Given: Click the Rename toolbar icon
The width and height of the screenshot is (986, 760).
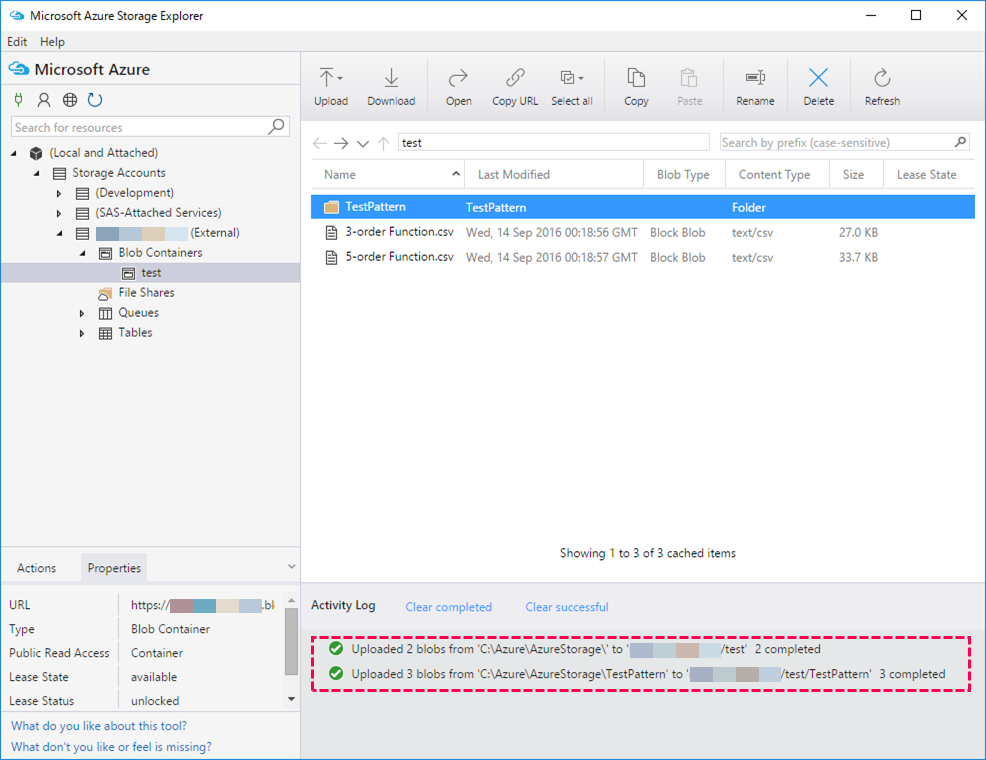Looking at the screenshot, I should click(755, 78).
